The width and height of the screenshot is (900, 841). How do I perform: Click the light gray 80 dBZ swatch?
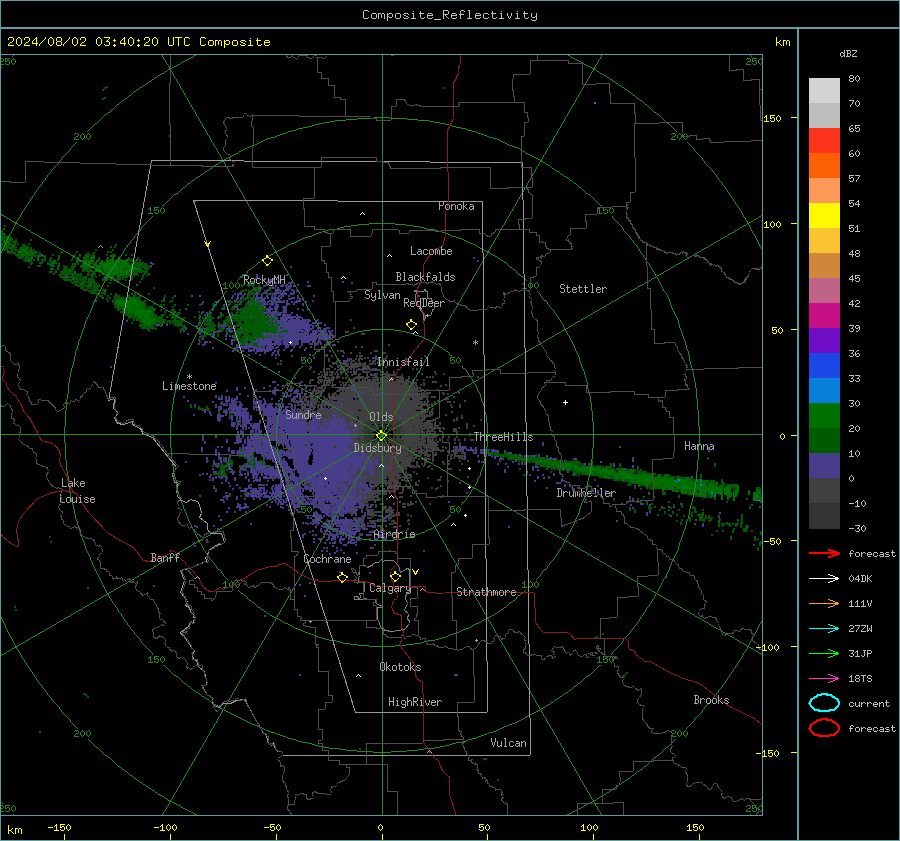(x=824, y=90)
